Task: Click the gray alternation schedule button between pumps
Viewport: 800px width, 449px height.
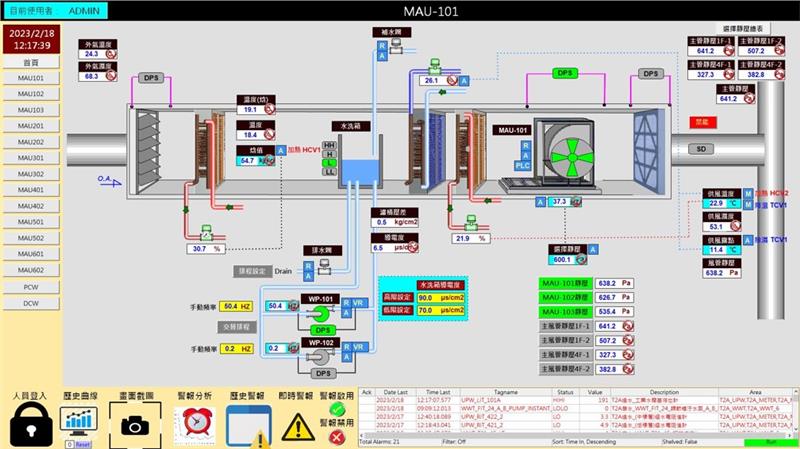Action: 237,327
